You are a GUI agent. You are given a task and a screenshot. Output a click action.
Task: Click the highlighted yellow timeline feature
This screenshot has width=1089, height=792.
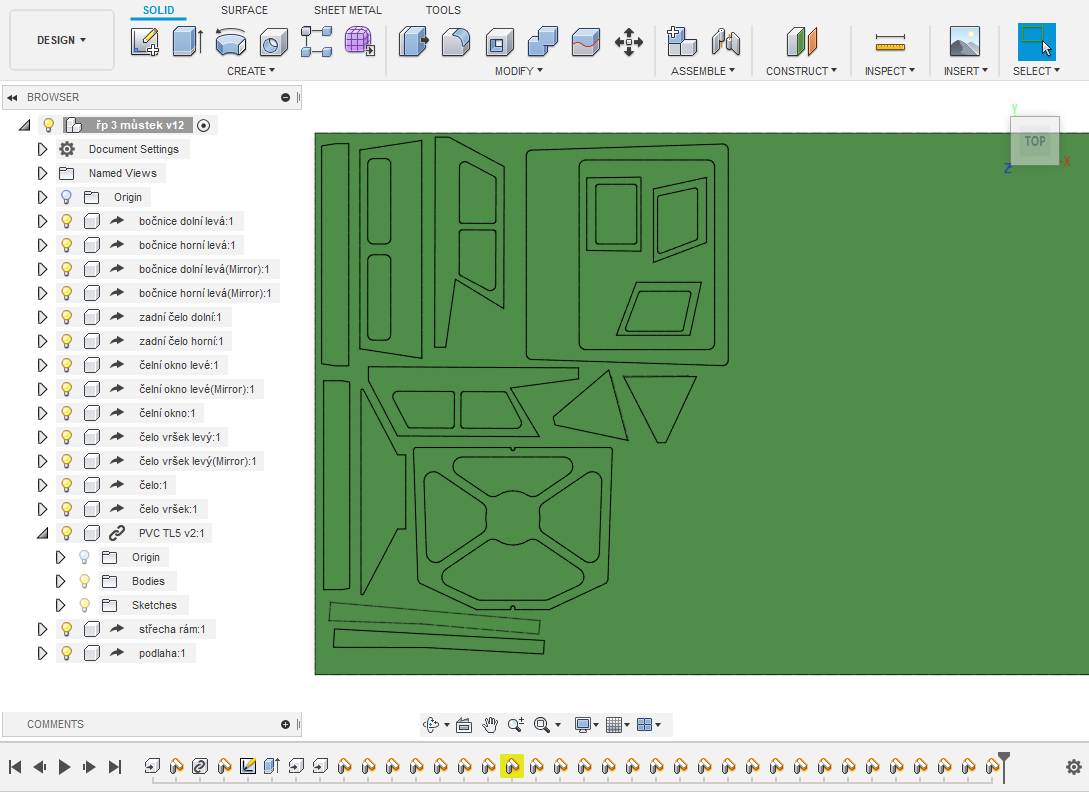(x=512, y=767)
